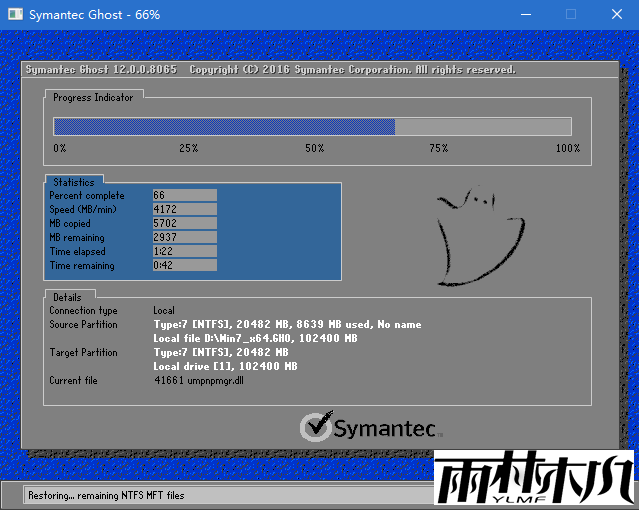Click the MB copied value box
The height and width of the screenshot is (510, 639).
[x=184, y=224]
